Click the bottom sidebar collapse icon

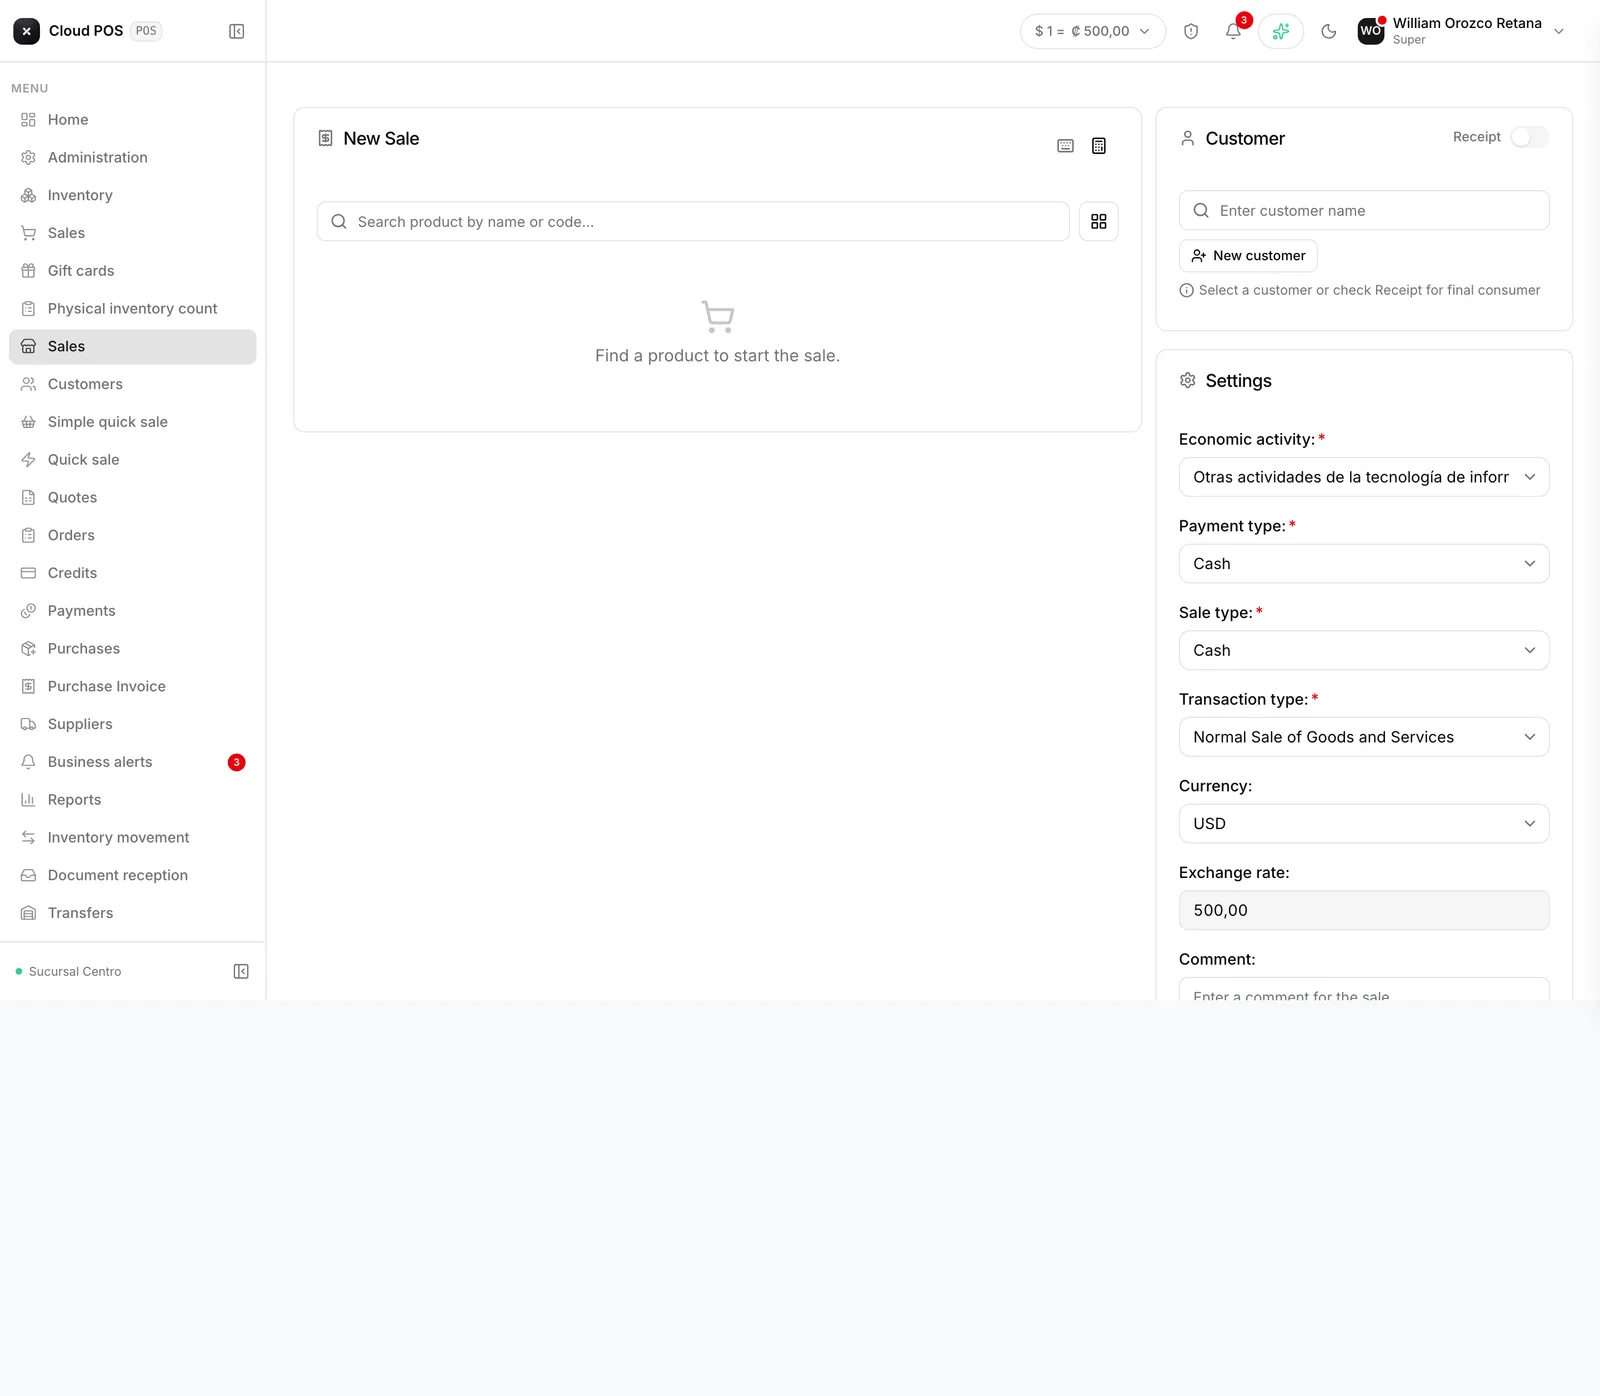[241, 971]
